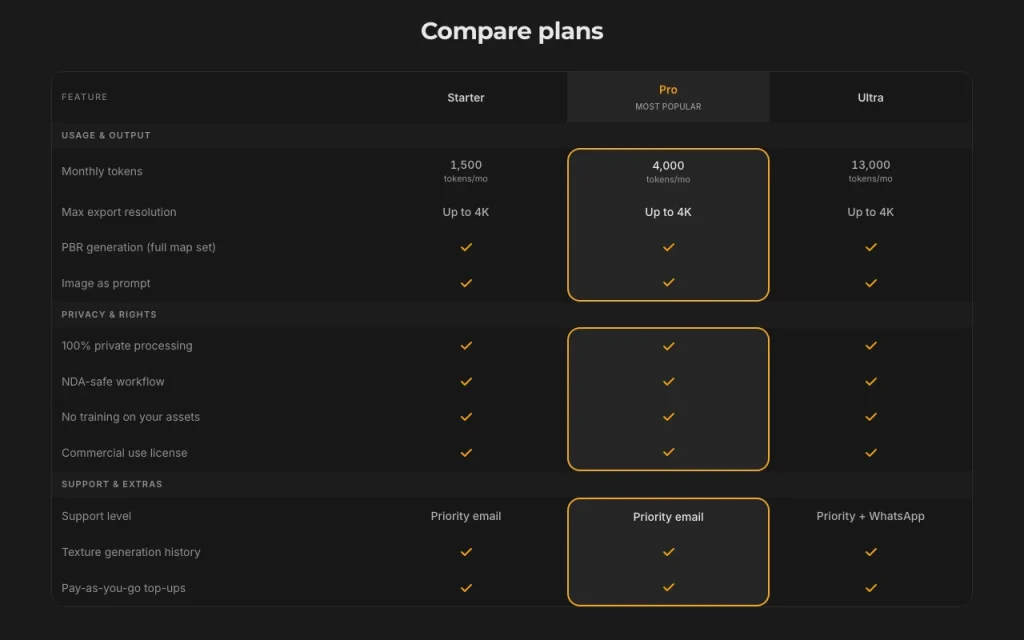The width and height of the screenshot is (1024, 640).
Task: Click the Monthly tokens feature label
Action: point(102,171)
